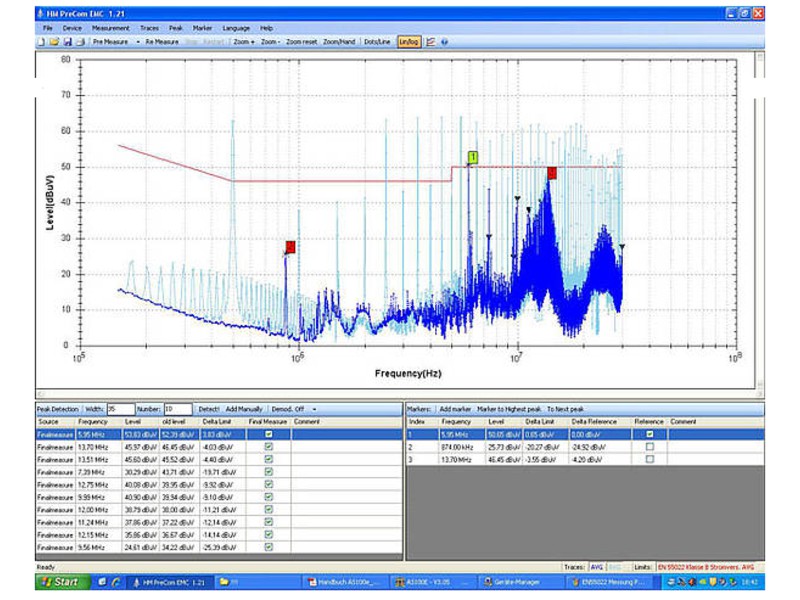Image resolution: width=800 pixels, height=600 pixels.
Task: Open a file with the folder icon
Action: pyautogui.click(x=54, y=42)
